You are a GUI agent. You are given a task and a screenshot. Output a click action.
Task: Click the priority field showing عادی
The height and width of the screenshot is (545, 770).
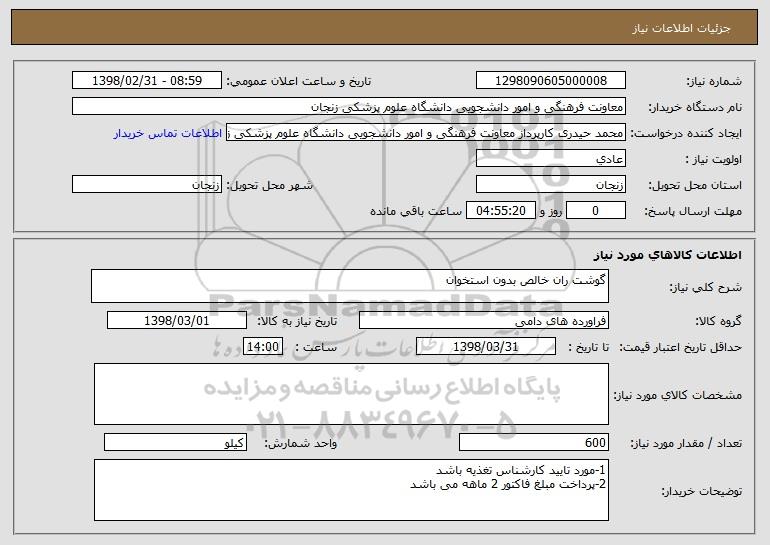pyautogui.click(x=550, y=159)
